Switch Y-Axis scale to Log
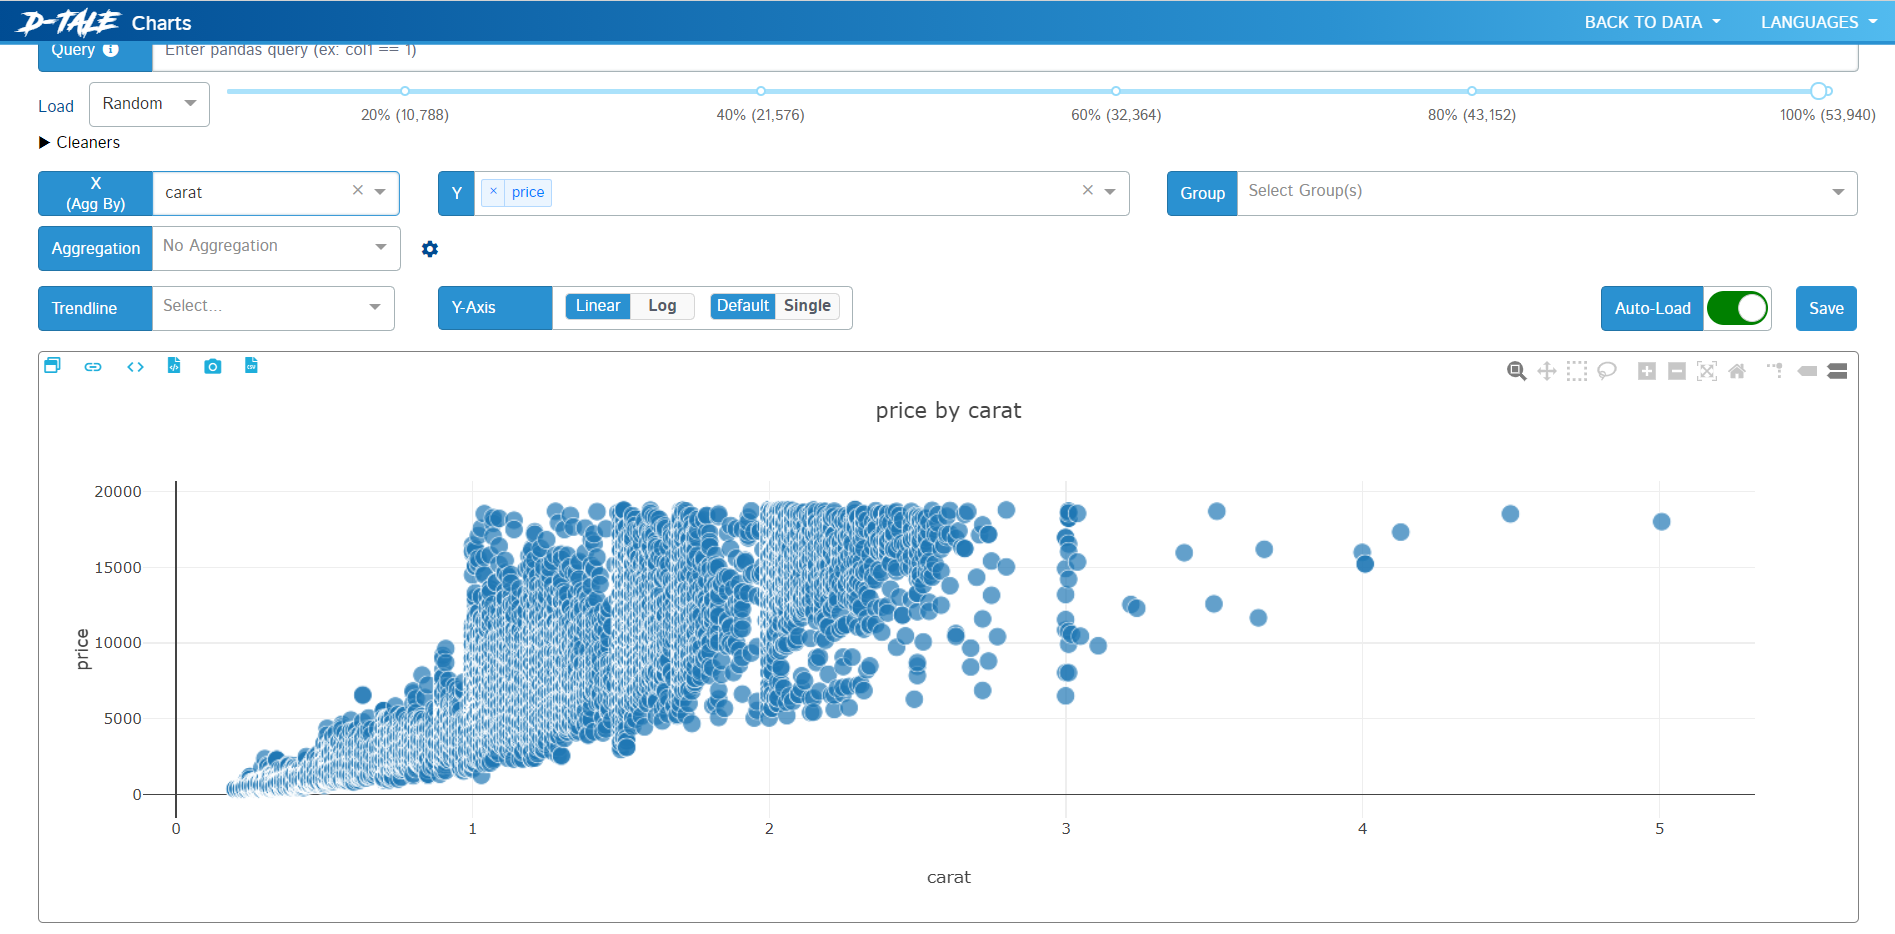The height and width of the screenshot is (934, 1895). (x=662, y=306)
